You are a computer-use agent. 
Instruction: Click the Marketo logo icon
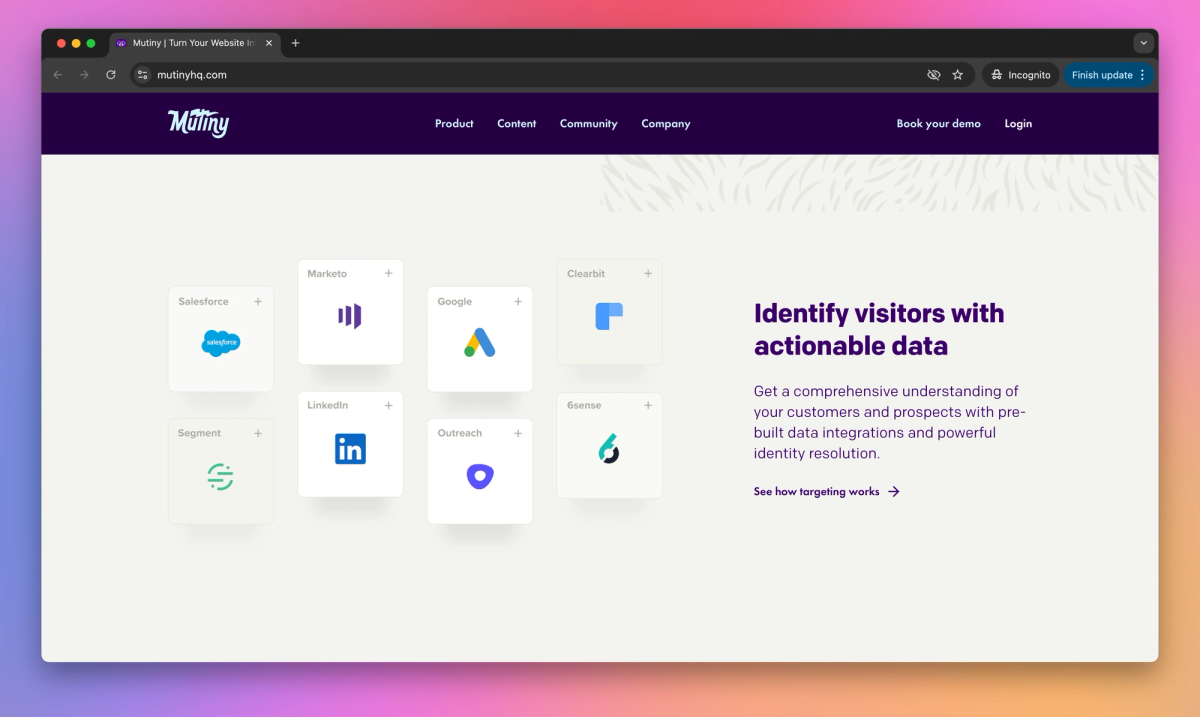tap(349, 316)
